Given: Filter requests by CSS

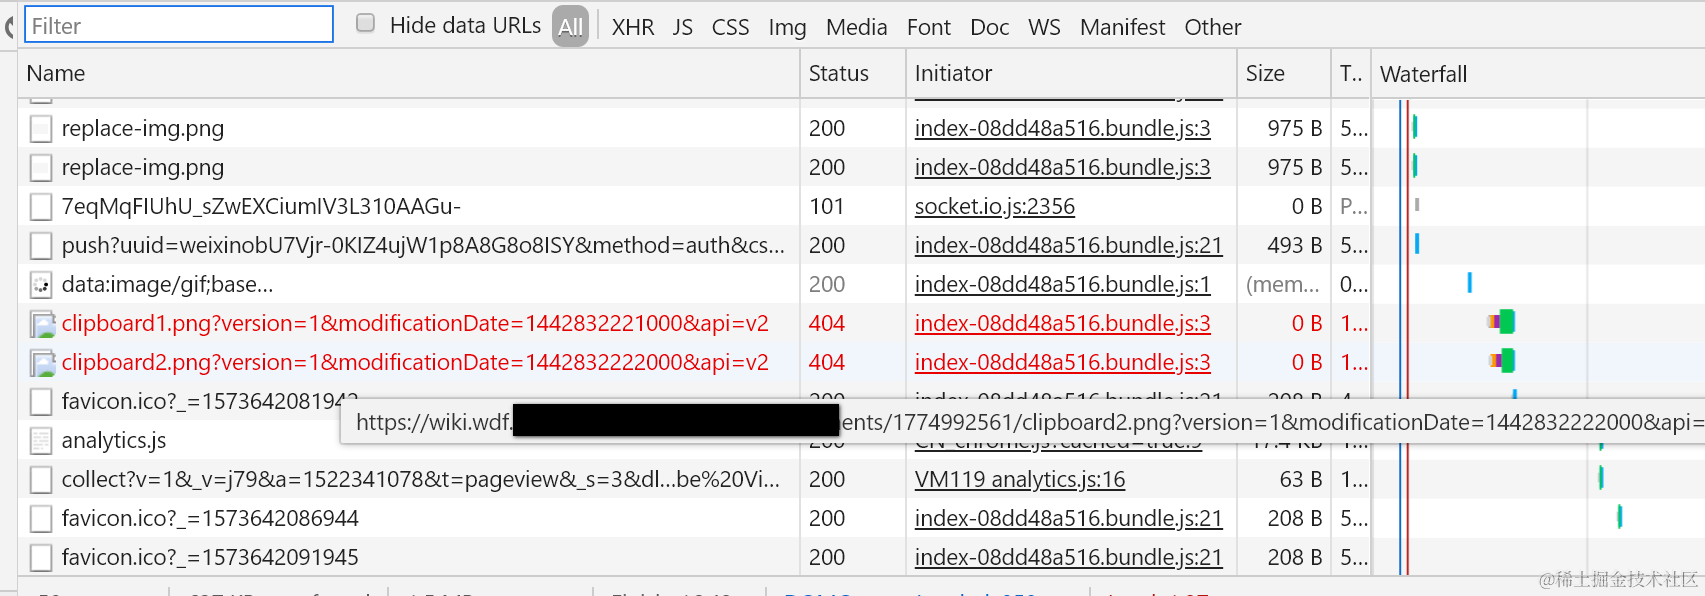Looking at the screenshot, I should click(x=730, y=27).
